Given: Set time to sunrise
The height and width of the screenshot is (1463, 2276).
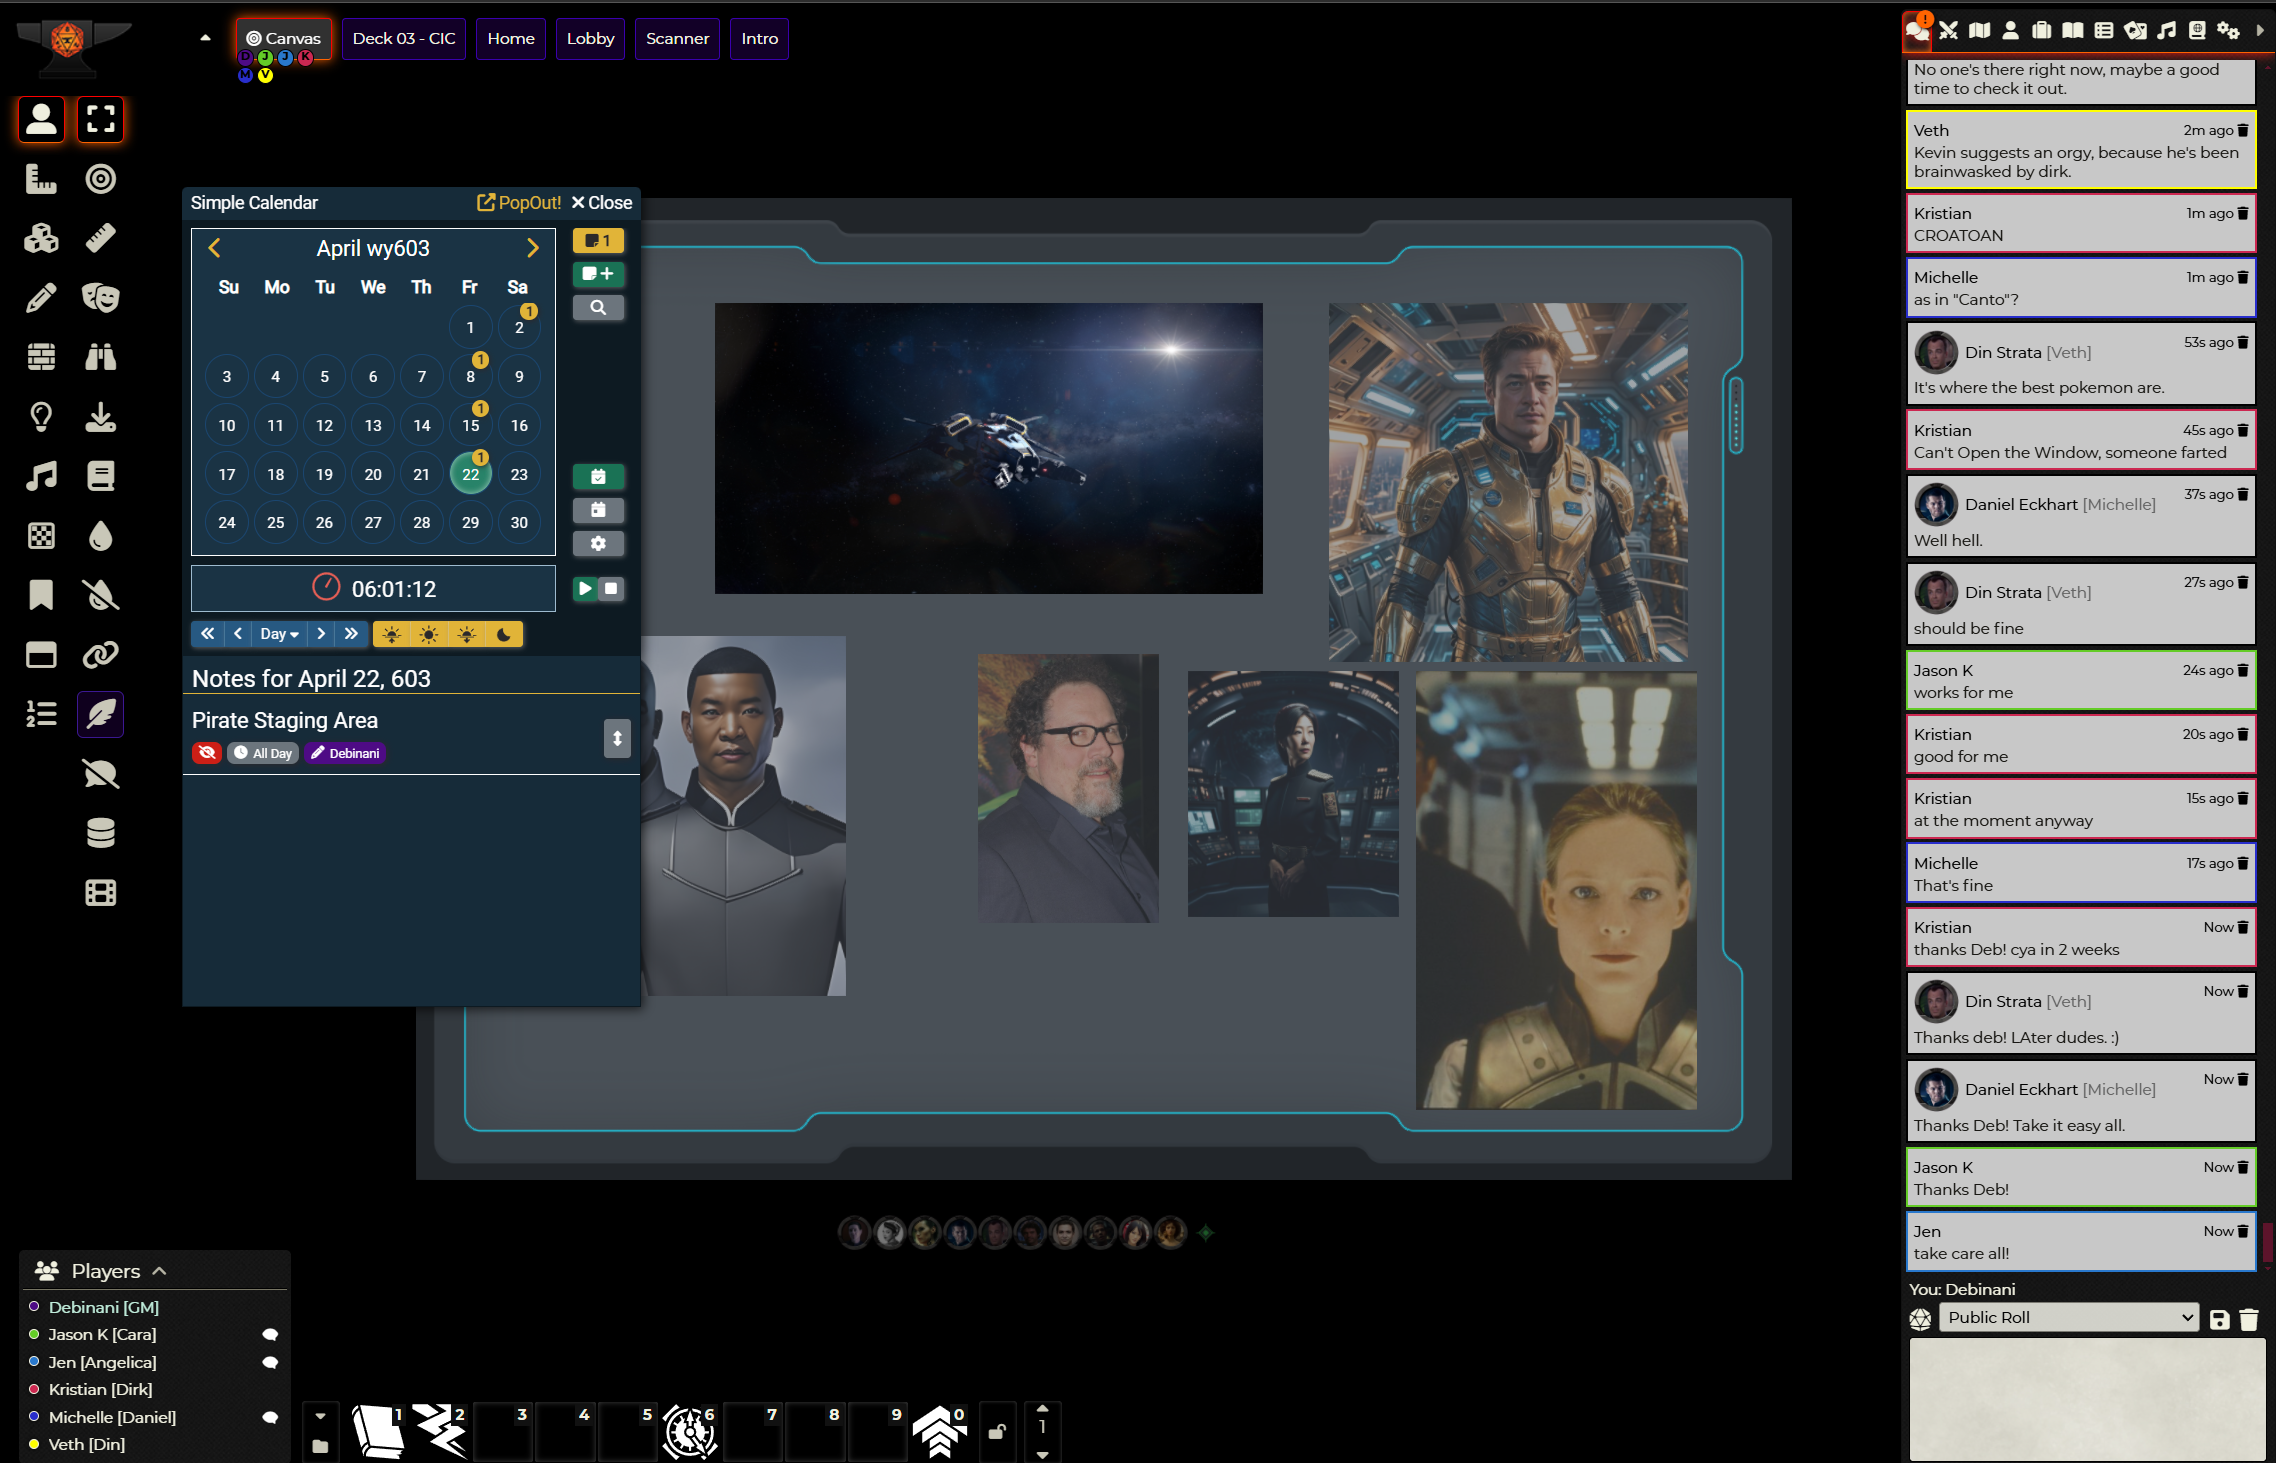Looking at the screenshot, I should 391,634.
